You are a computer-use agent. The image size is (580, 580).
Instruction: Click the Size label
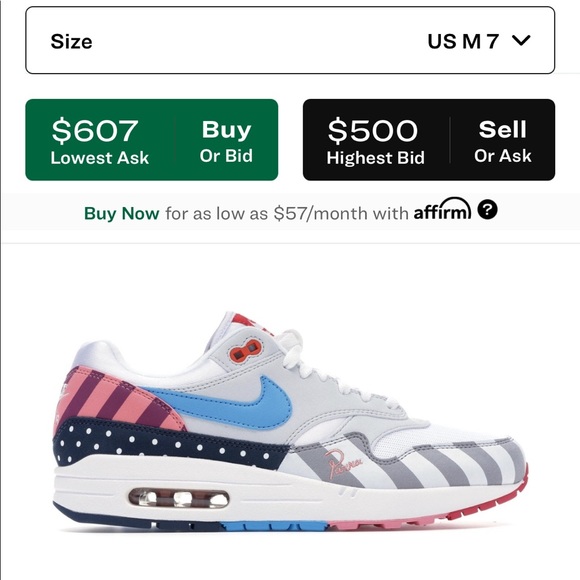tap(71, 41)
